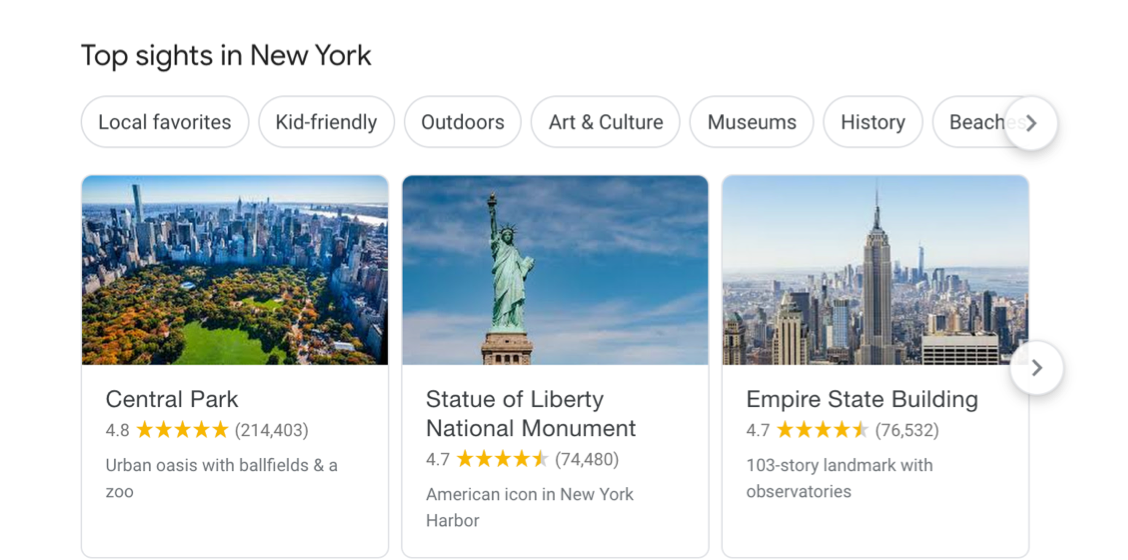
Task: Switch to the Museums category
Action: [751, 122]
